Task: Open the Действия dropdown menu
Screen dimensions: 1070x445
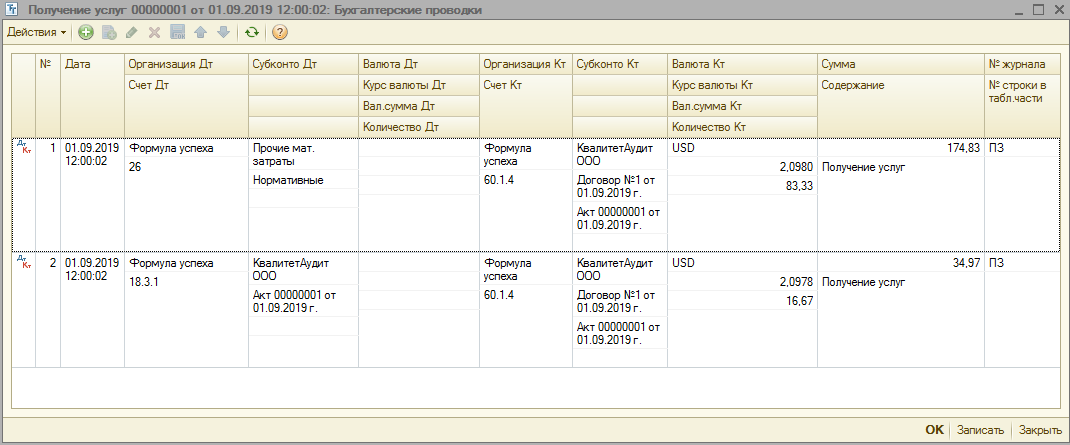Action: 37,32
